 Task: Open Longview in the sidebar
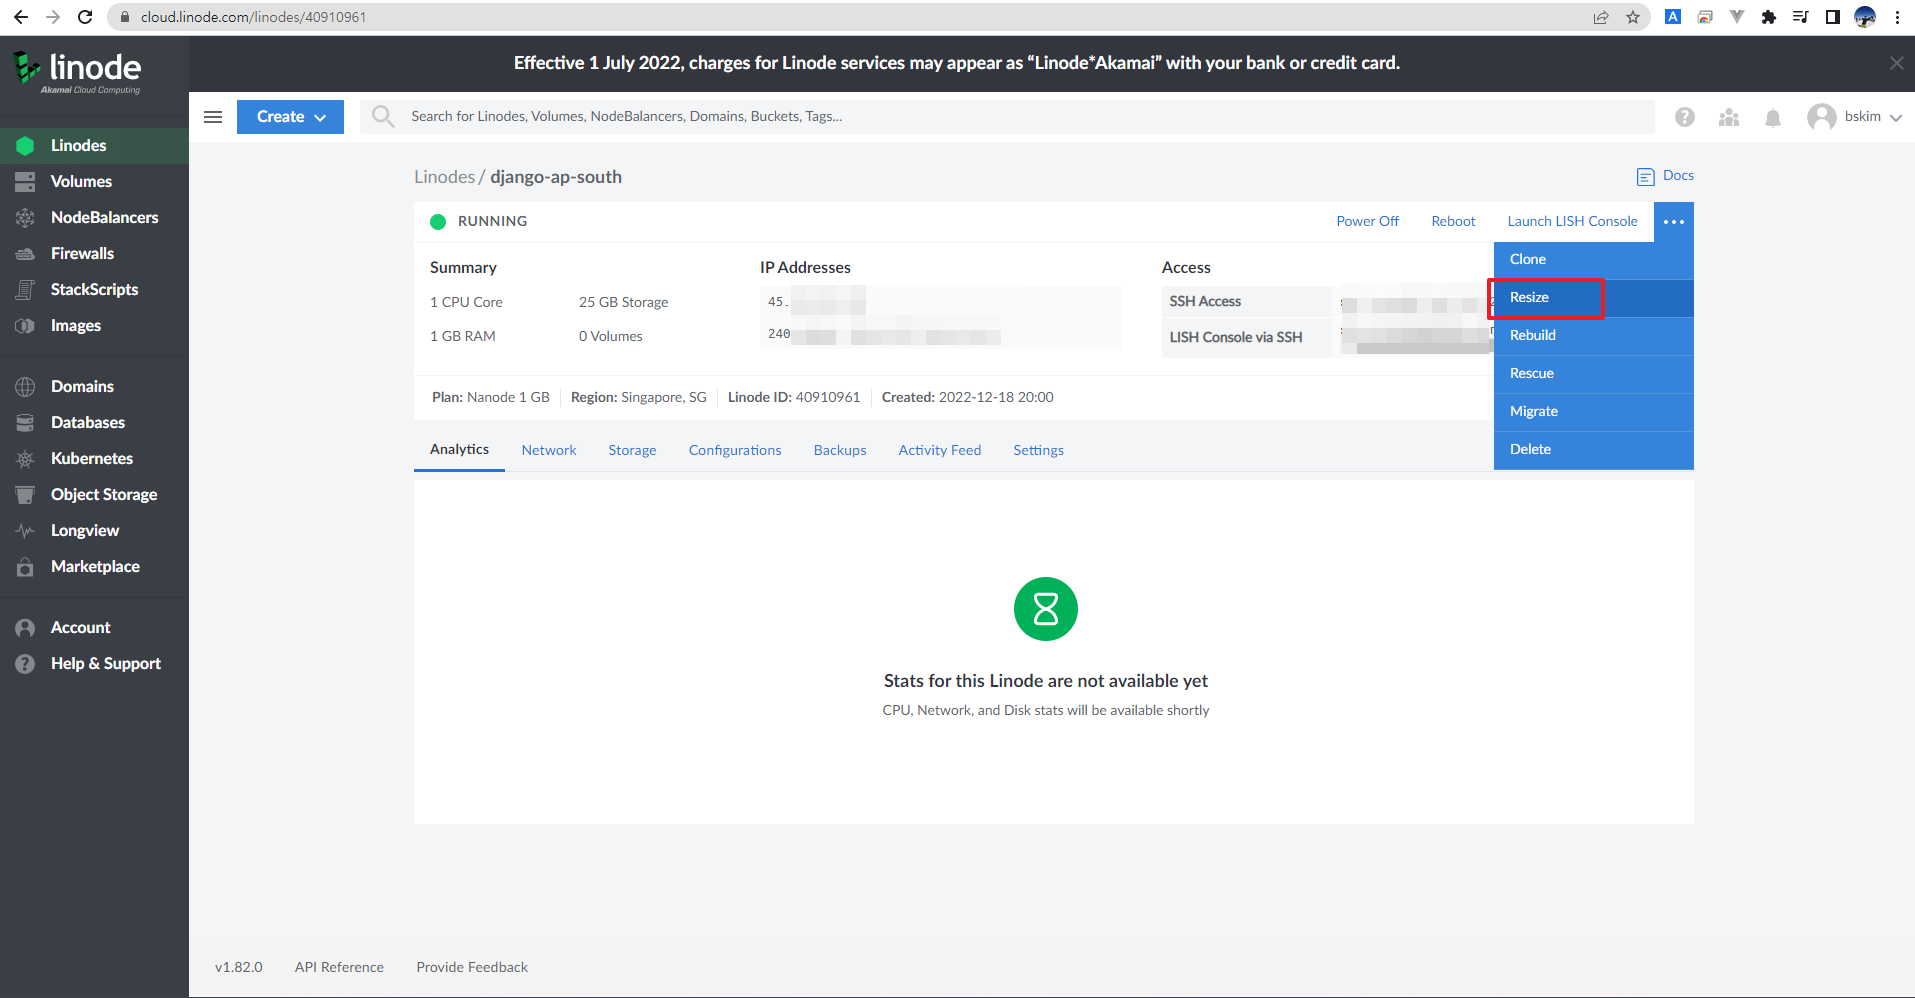[x=94, y=530]
